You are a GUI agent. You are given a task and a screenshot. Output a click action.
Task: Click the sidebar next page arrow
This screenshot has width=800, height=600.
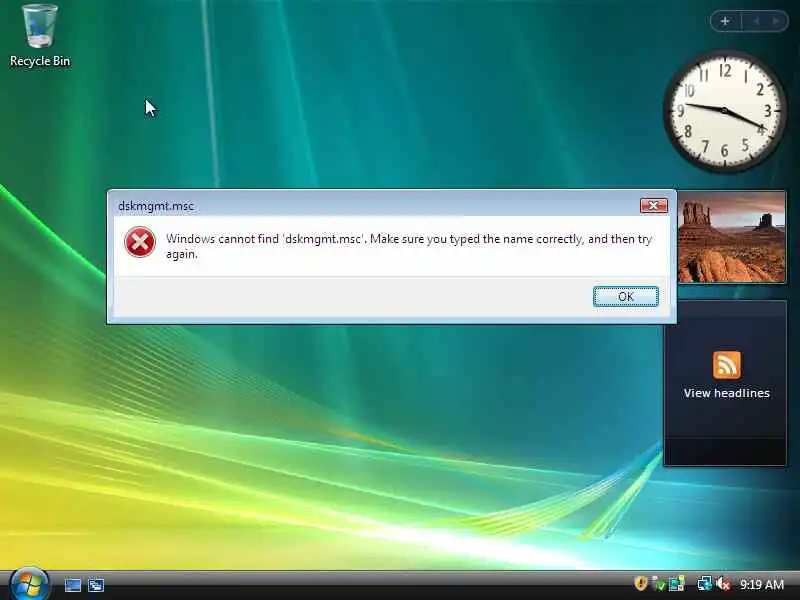click(776, 21)
